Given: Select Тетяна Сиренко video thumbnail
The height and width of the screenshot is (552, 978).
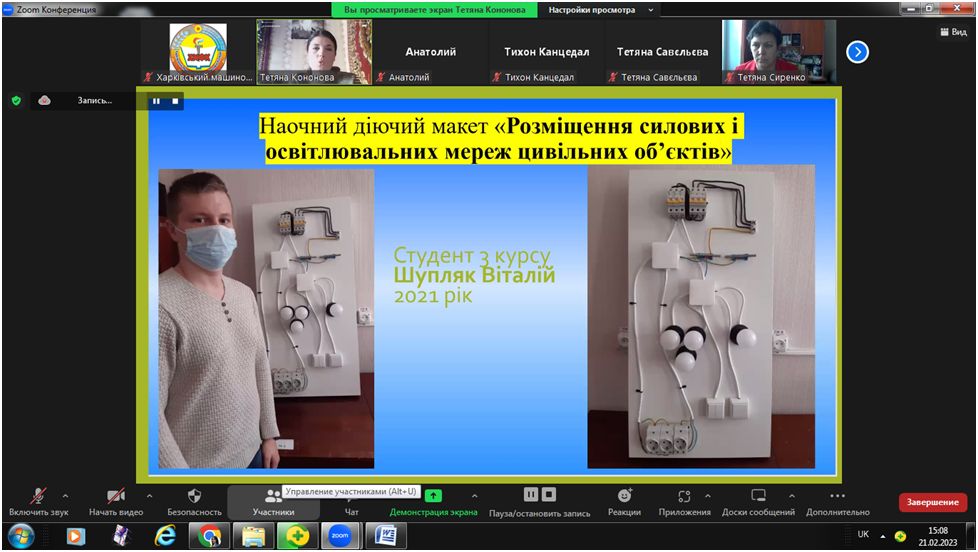Looking at the screenshot, I should pos(778,52).
